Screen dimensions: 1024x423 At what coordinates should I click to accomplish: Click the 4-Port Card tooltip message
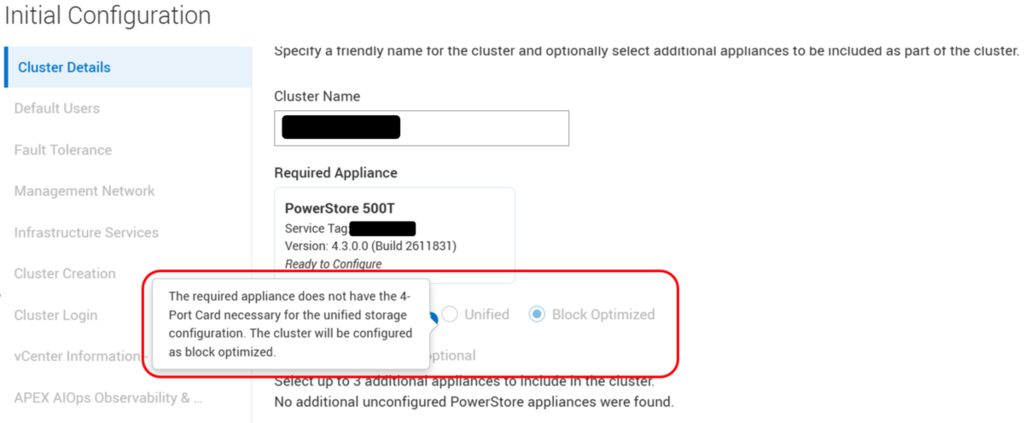(290, 324)
